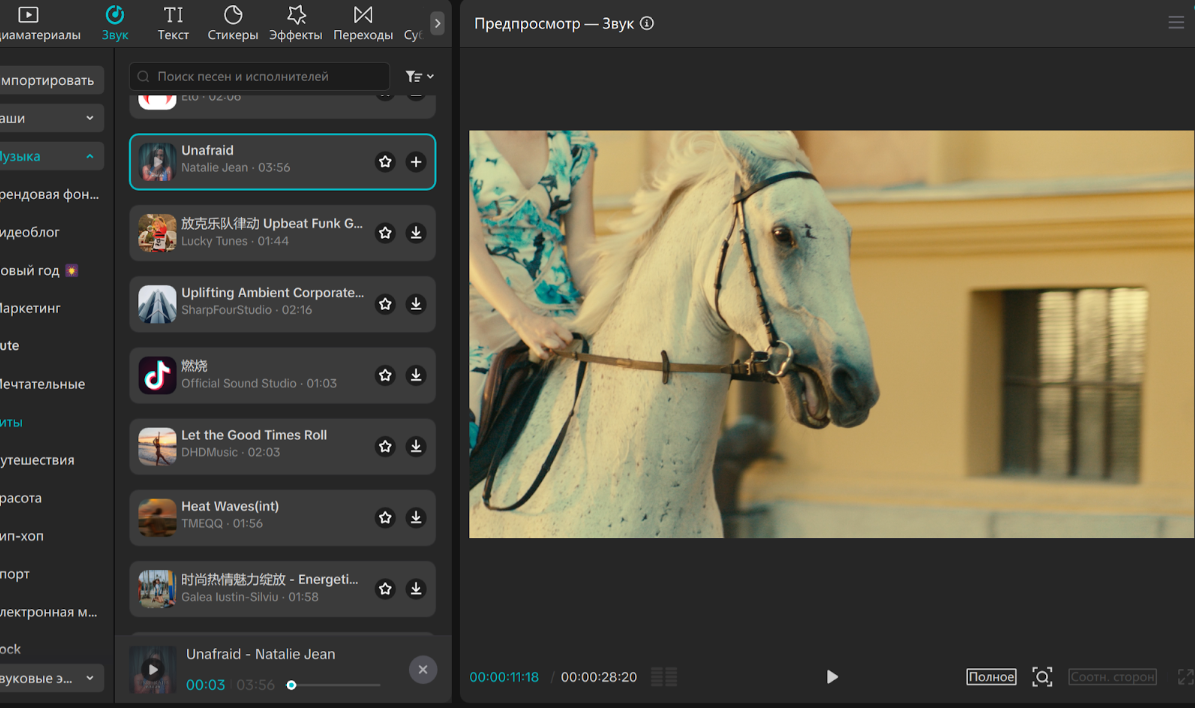
Task: Favorite the Heat Waves(int) track
Action: (385, 518)
